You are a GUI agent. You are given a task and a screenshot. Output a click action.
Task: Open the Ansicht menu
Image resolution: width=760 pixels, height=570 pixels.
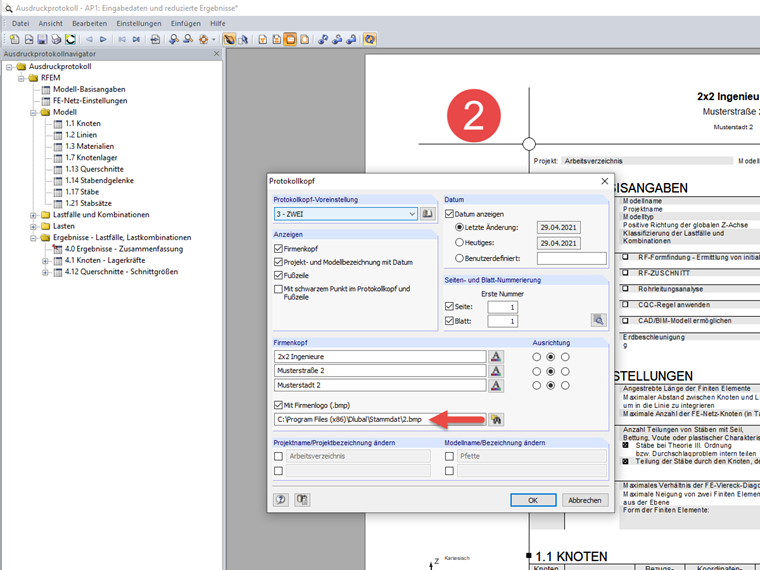click(x=50, y=23)
